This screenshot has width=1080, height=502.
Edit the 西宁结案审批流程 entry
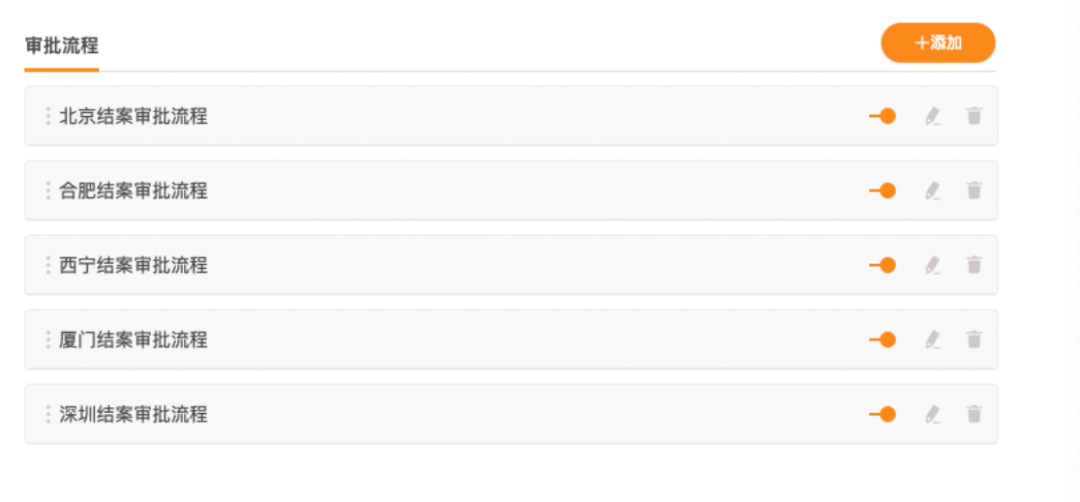[x=933, y=265]
